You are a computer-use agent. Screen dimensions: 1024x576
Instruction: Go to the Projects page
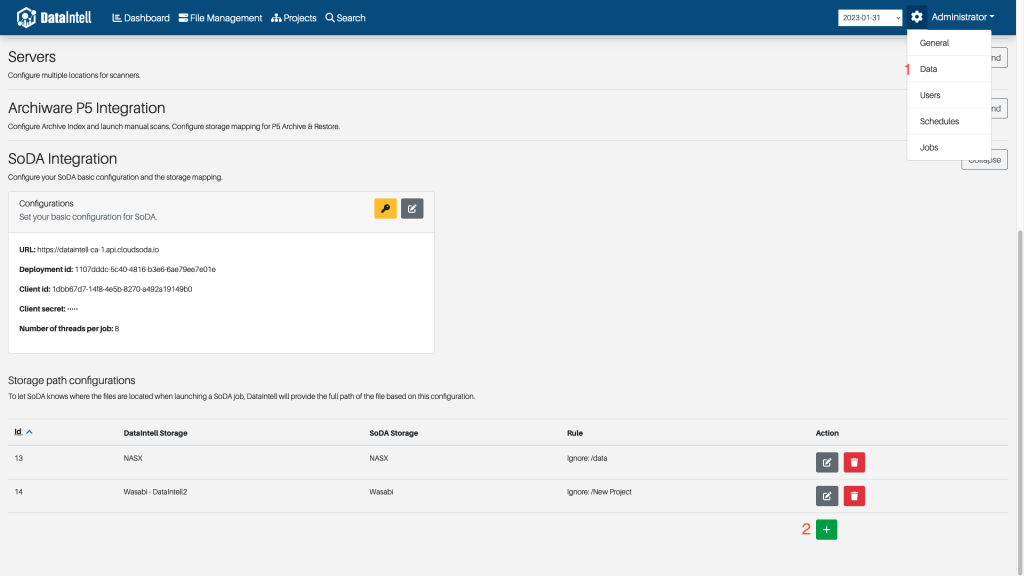pos(294,18)
